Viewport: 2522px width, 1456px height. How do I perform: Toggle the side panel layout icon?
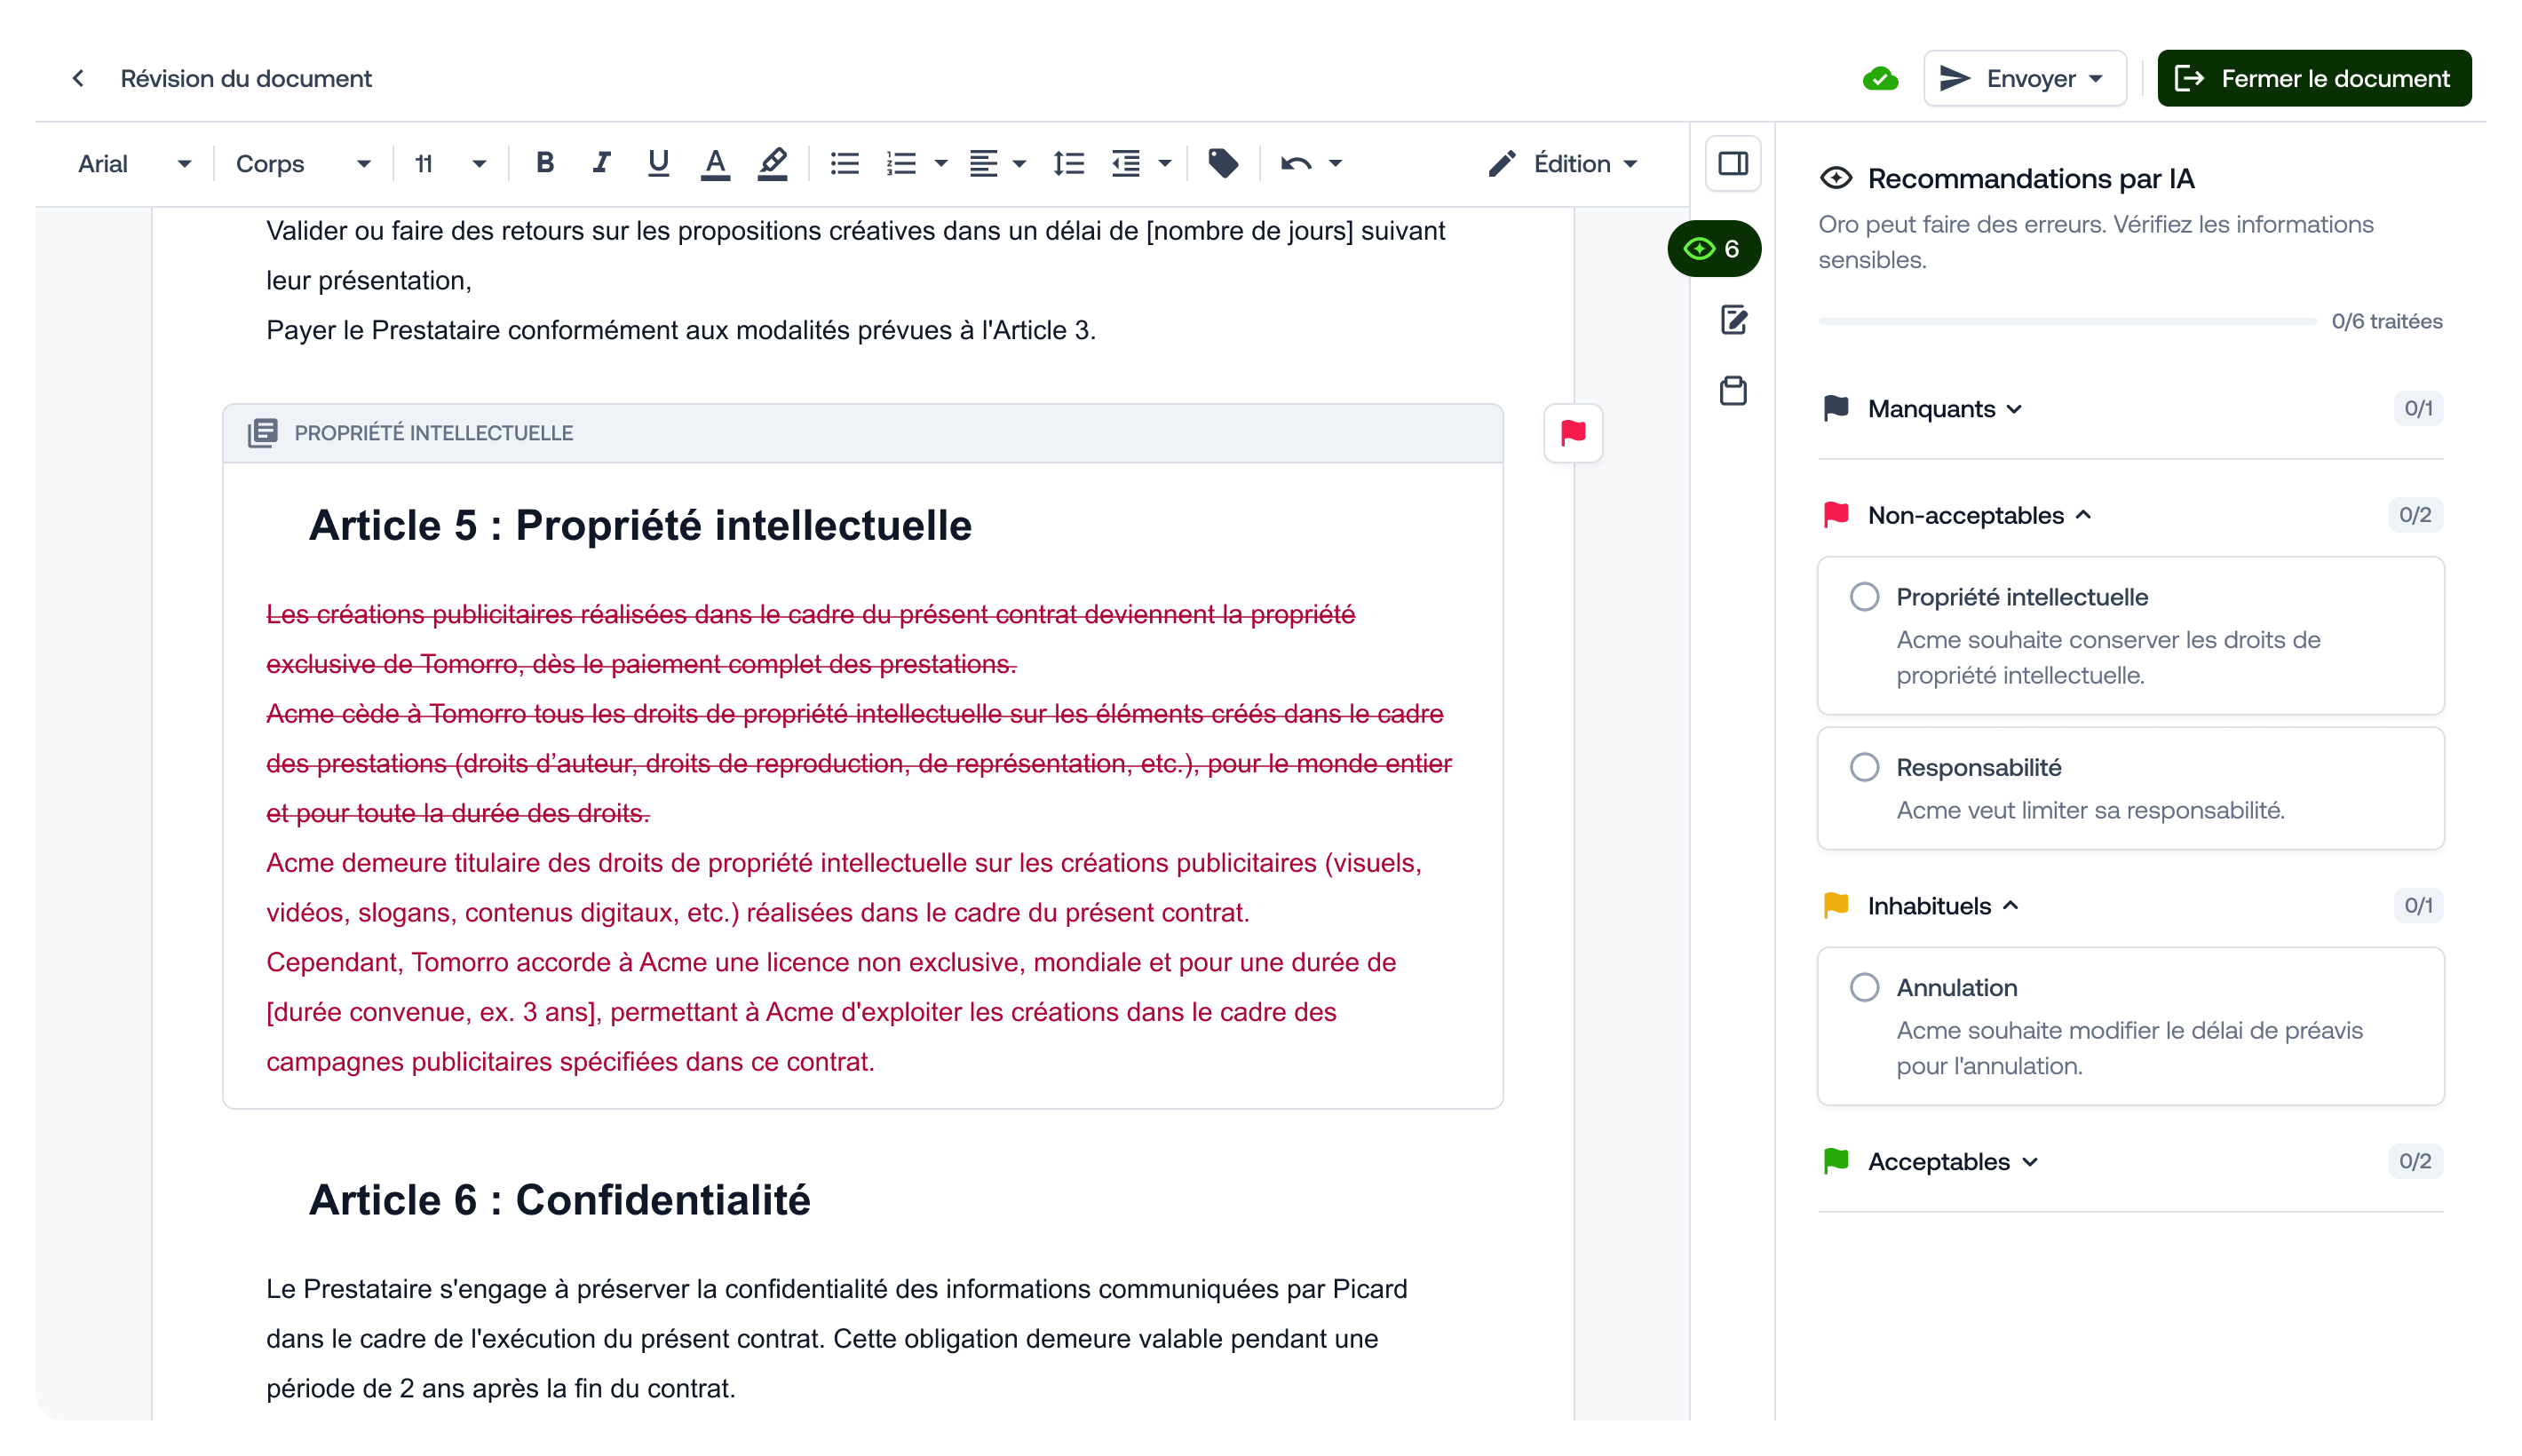point(1733,163)
